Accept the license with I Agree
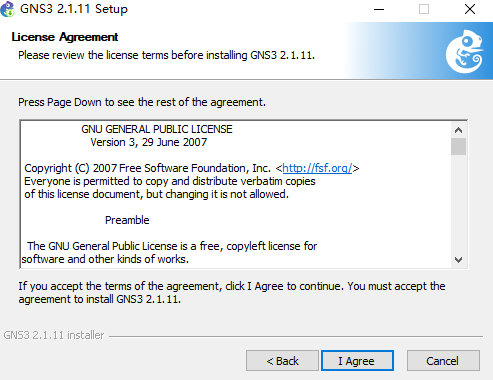493x380 pixels. pyautogui.click(x=357, y=361)
